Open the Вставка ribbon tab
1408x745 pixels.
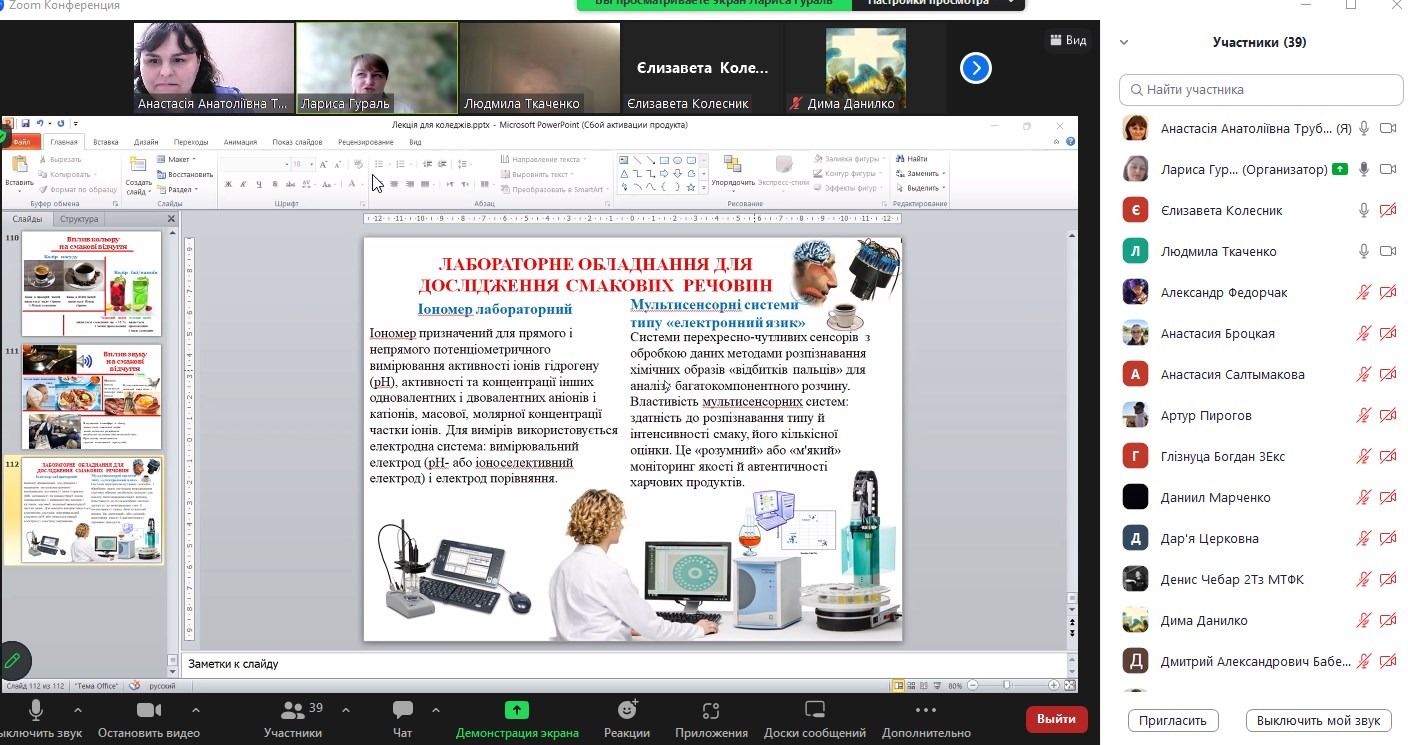tap(106, 142)
